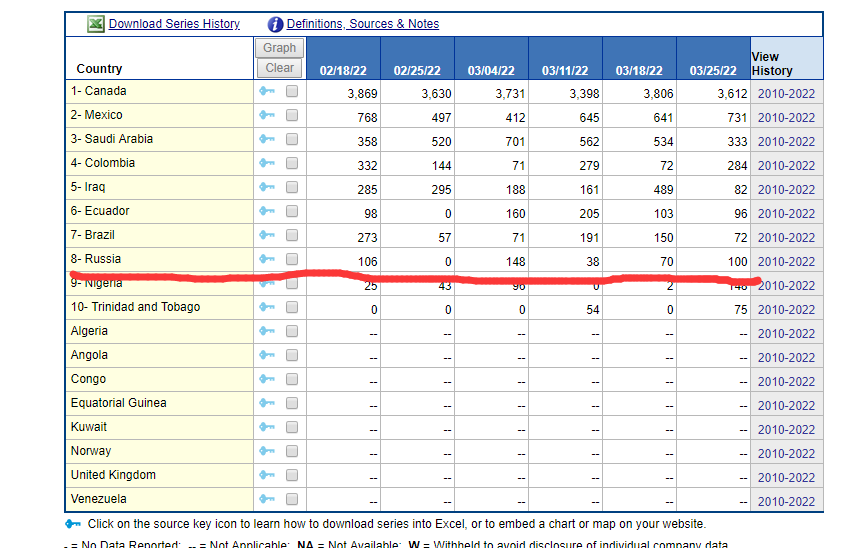Image resolution: width=841 pixels, height=548 pixels.
Task: Click Canada's 02/18/22 value 3,869
Action: (363, 94)
